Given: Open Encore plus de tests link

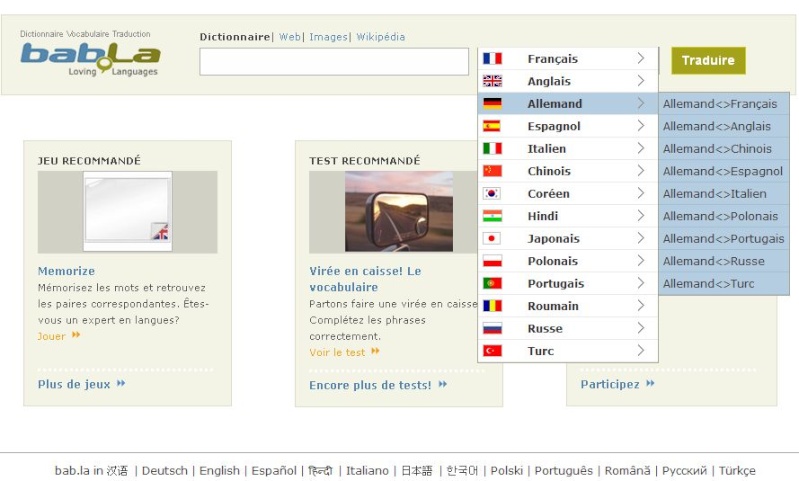Looking at the screenshot, I should [x=370, y=385].
